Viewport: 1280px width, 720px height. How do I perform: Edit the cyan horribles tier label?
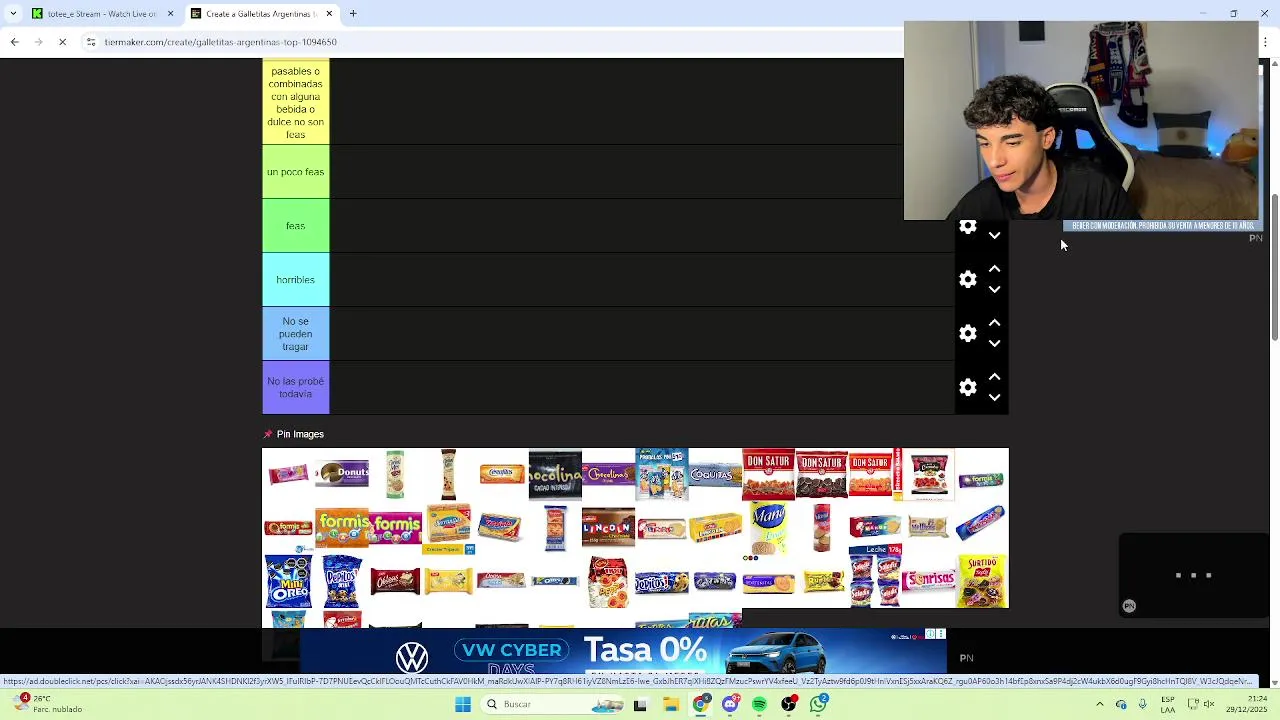click(295, 280)
